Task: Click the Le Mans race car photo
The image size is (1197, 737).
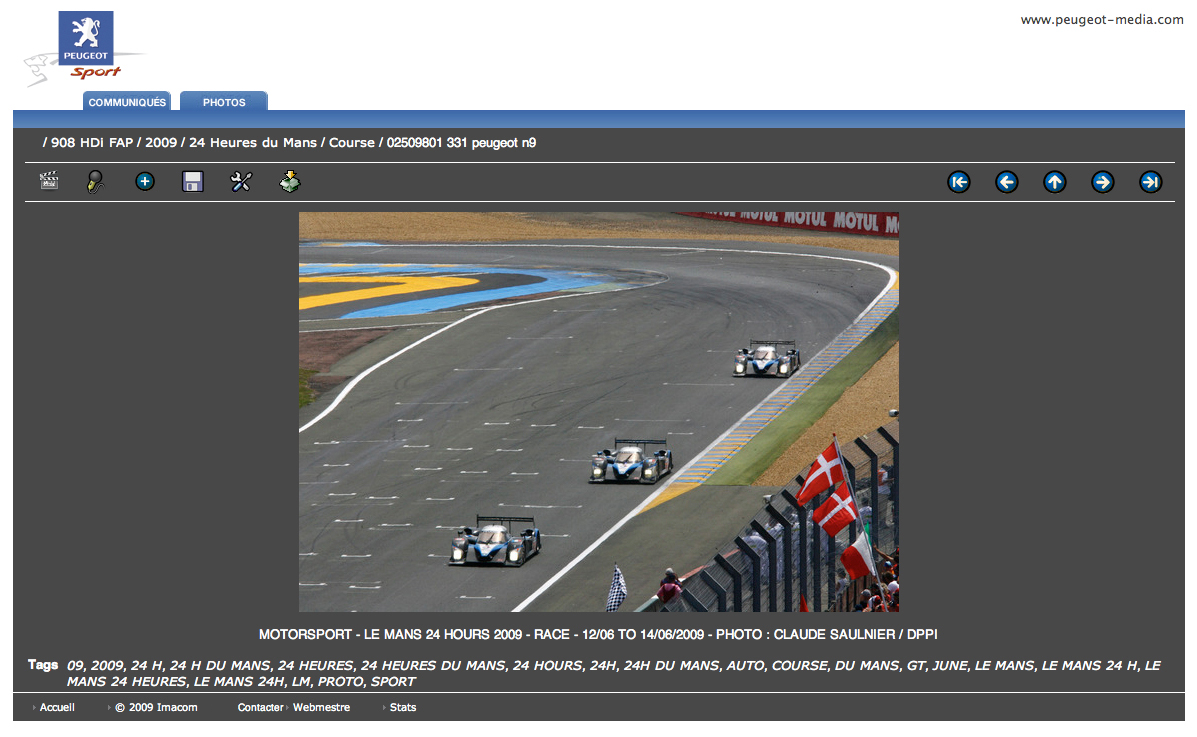Action: click(x=598, y=412)
